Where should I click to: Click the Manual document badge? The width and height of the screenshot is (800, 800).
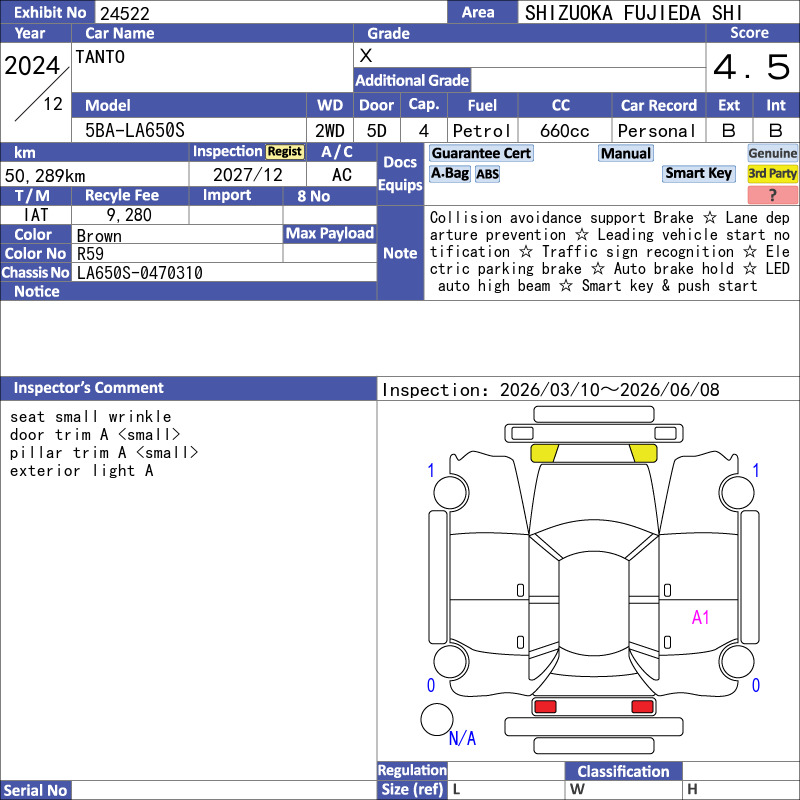[x=626, y=153]
